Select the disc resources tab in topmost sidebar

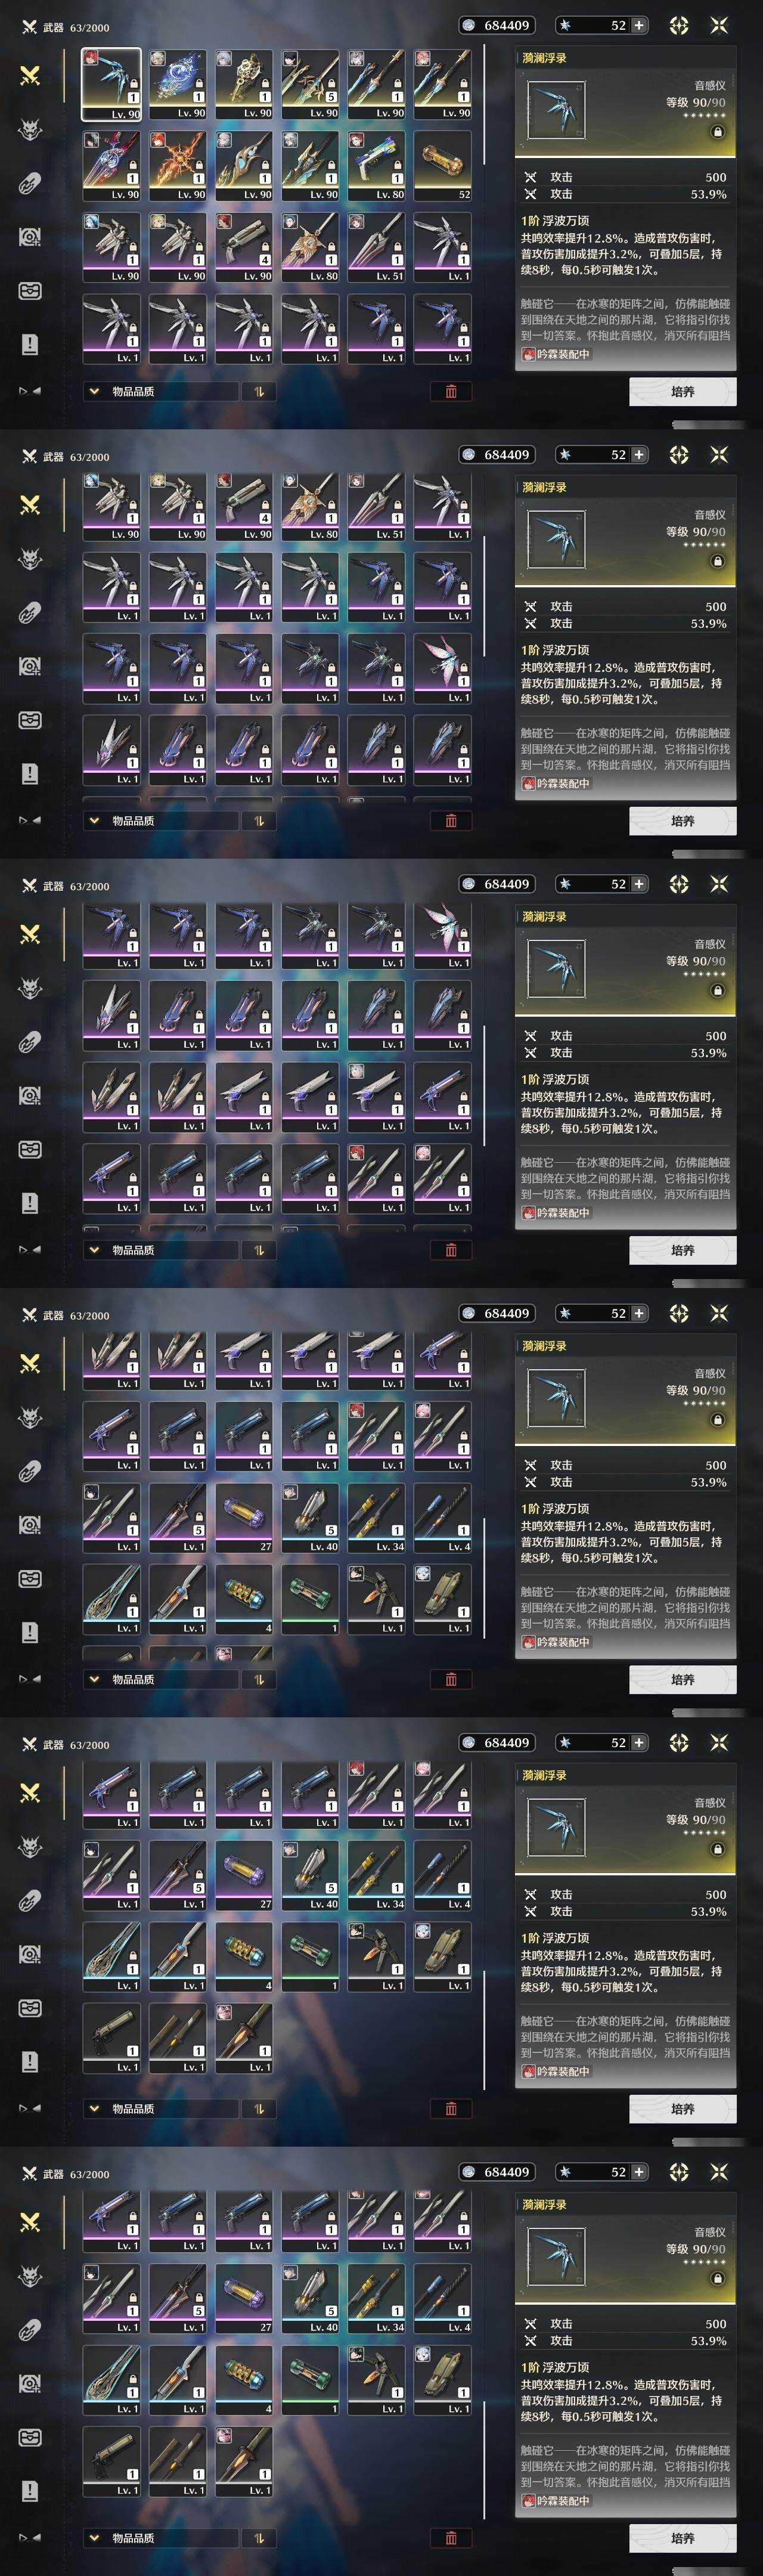coord(30,237)
